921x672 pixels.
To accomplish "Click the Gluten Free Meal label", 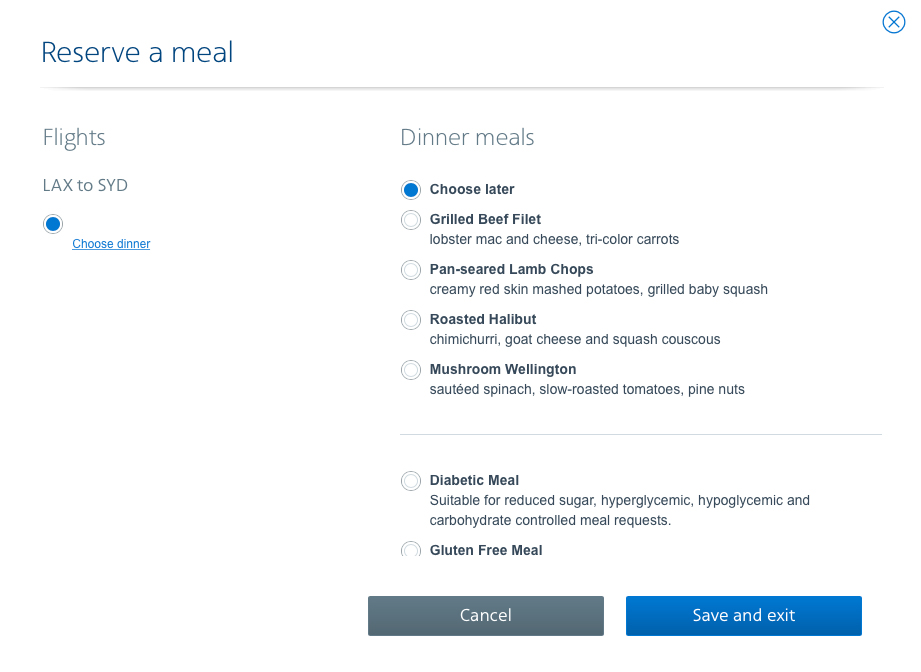I will coord(486,550).
